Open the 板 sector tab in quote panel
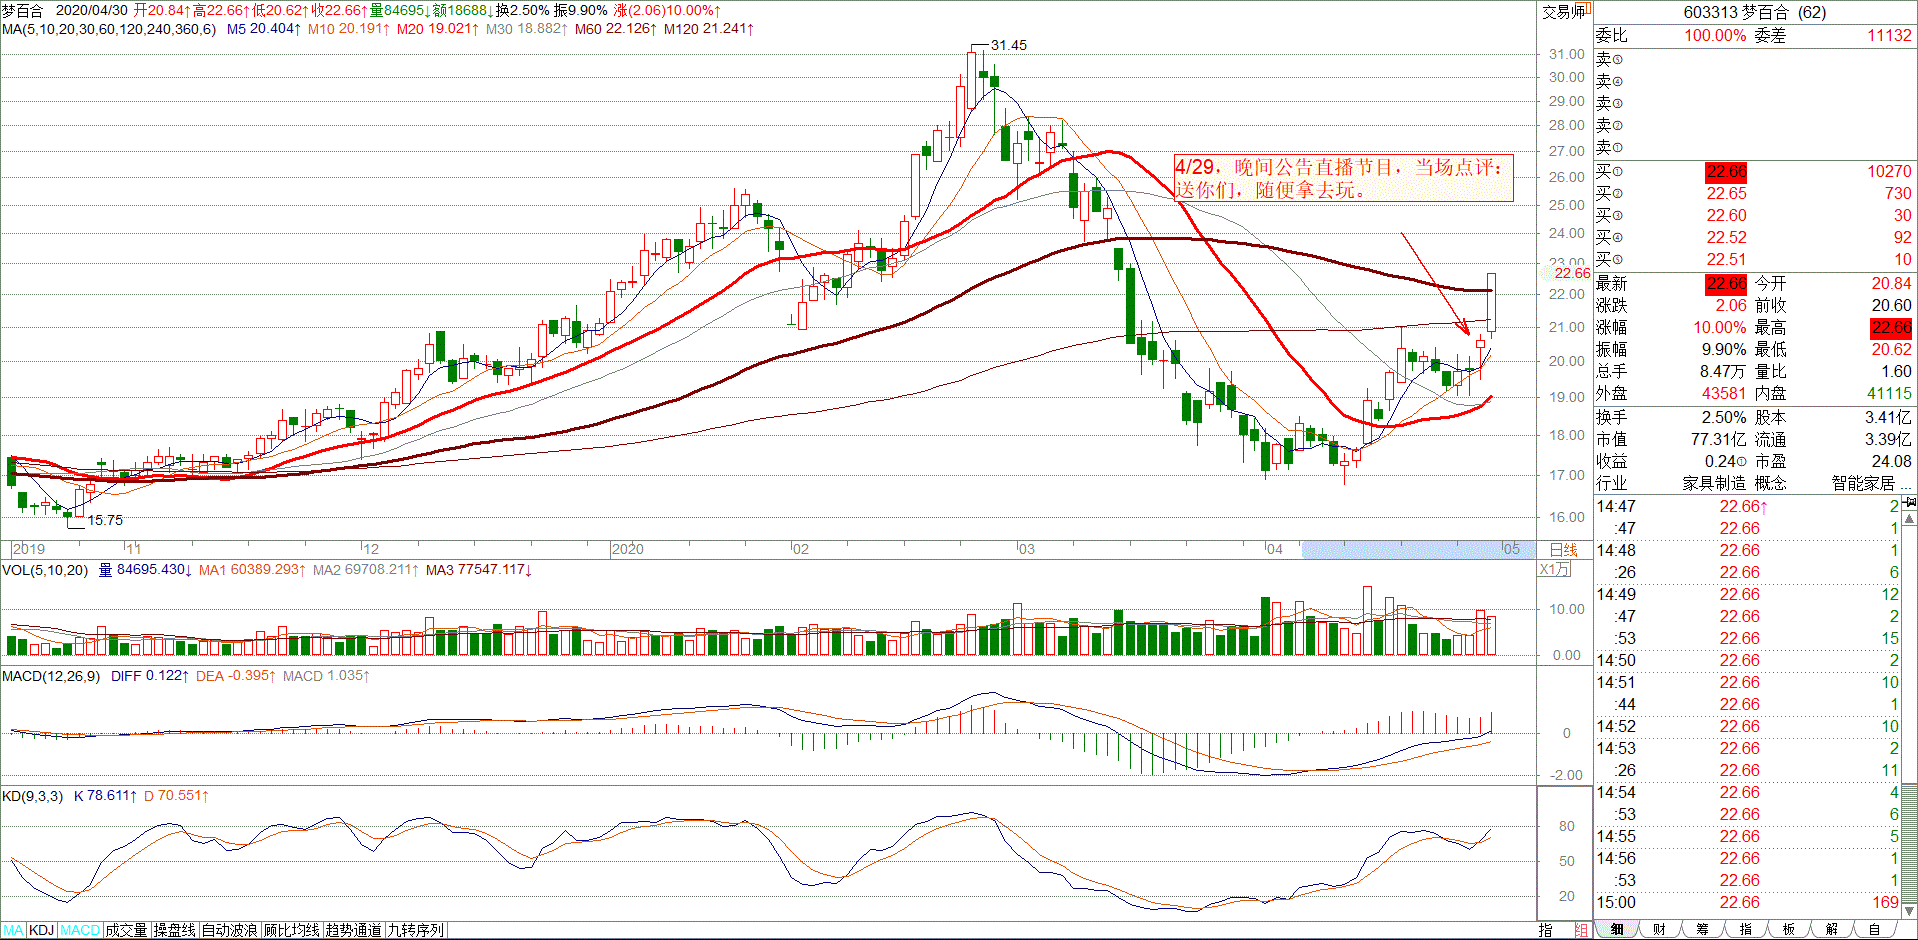 [x=1788, y=930]
